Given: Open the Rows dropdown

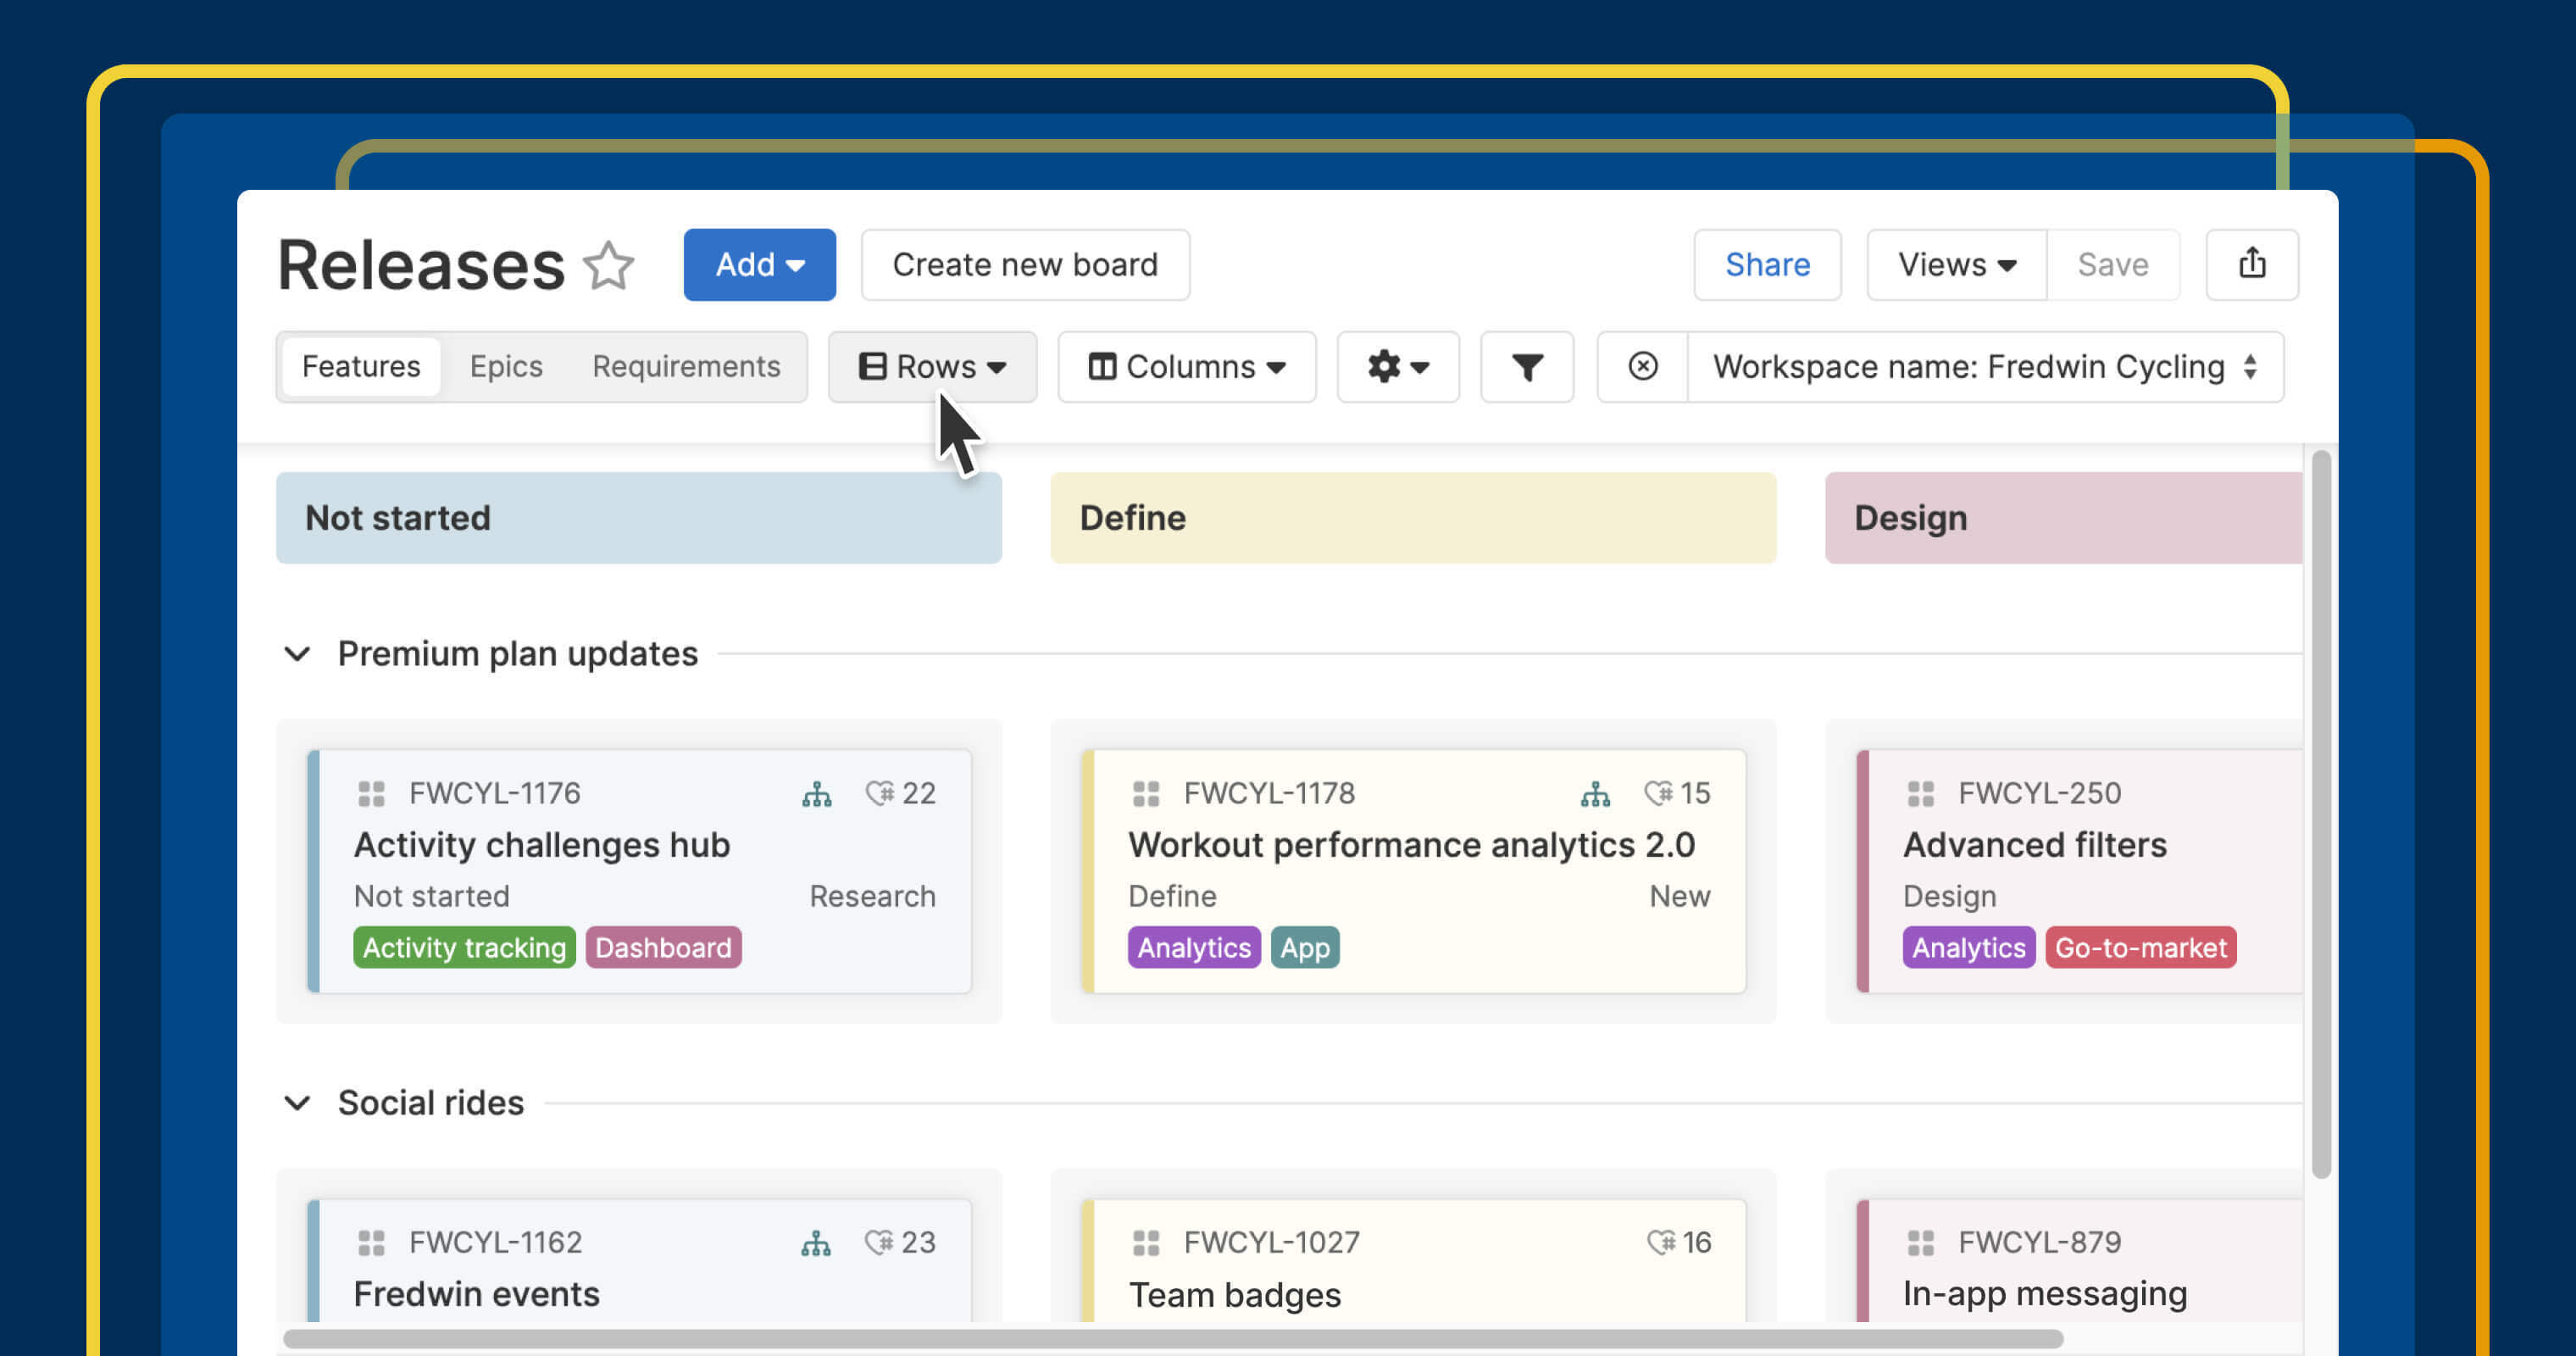Looking at the screenshot, I should pos(932,367).
